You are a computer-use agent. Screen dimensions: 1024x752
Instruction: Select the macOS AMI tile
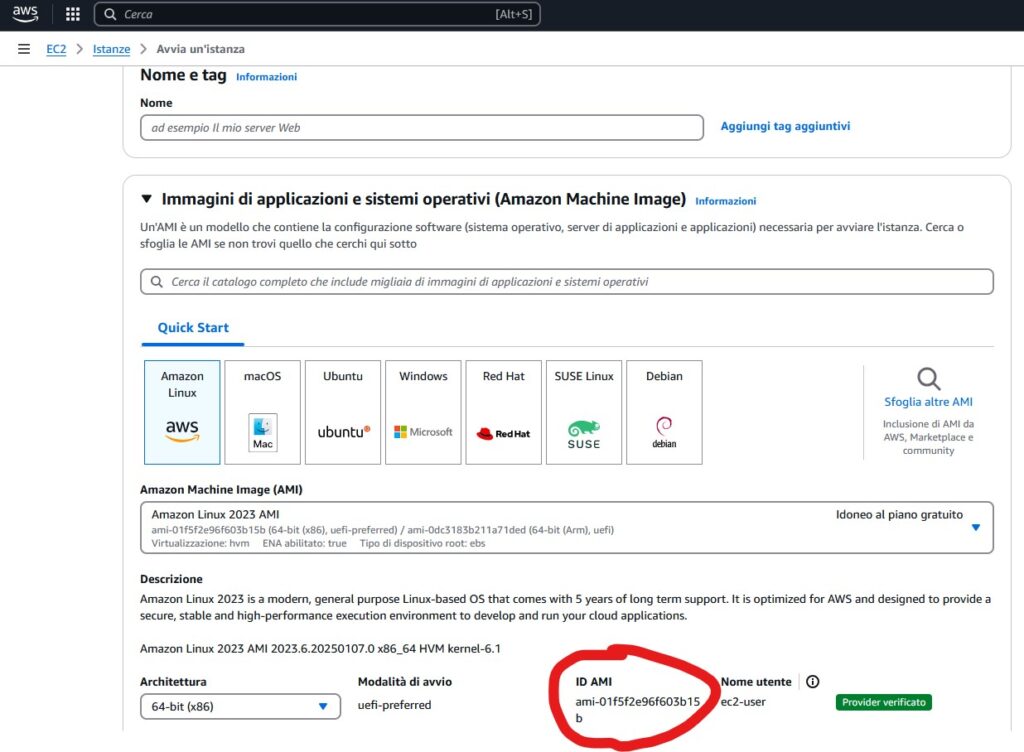coord(263,412)
